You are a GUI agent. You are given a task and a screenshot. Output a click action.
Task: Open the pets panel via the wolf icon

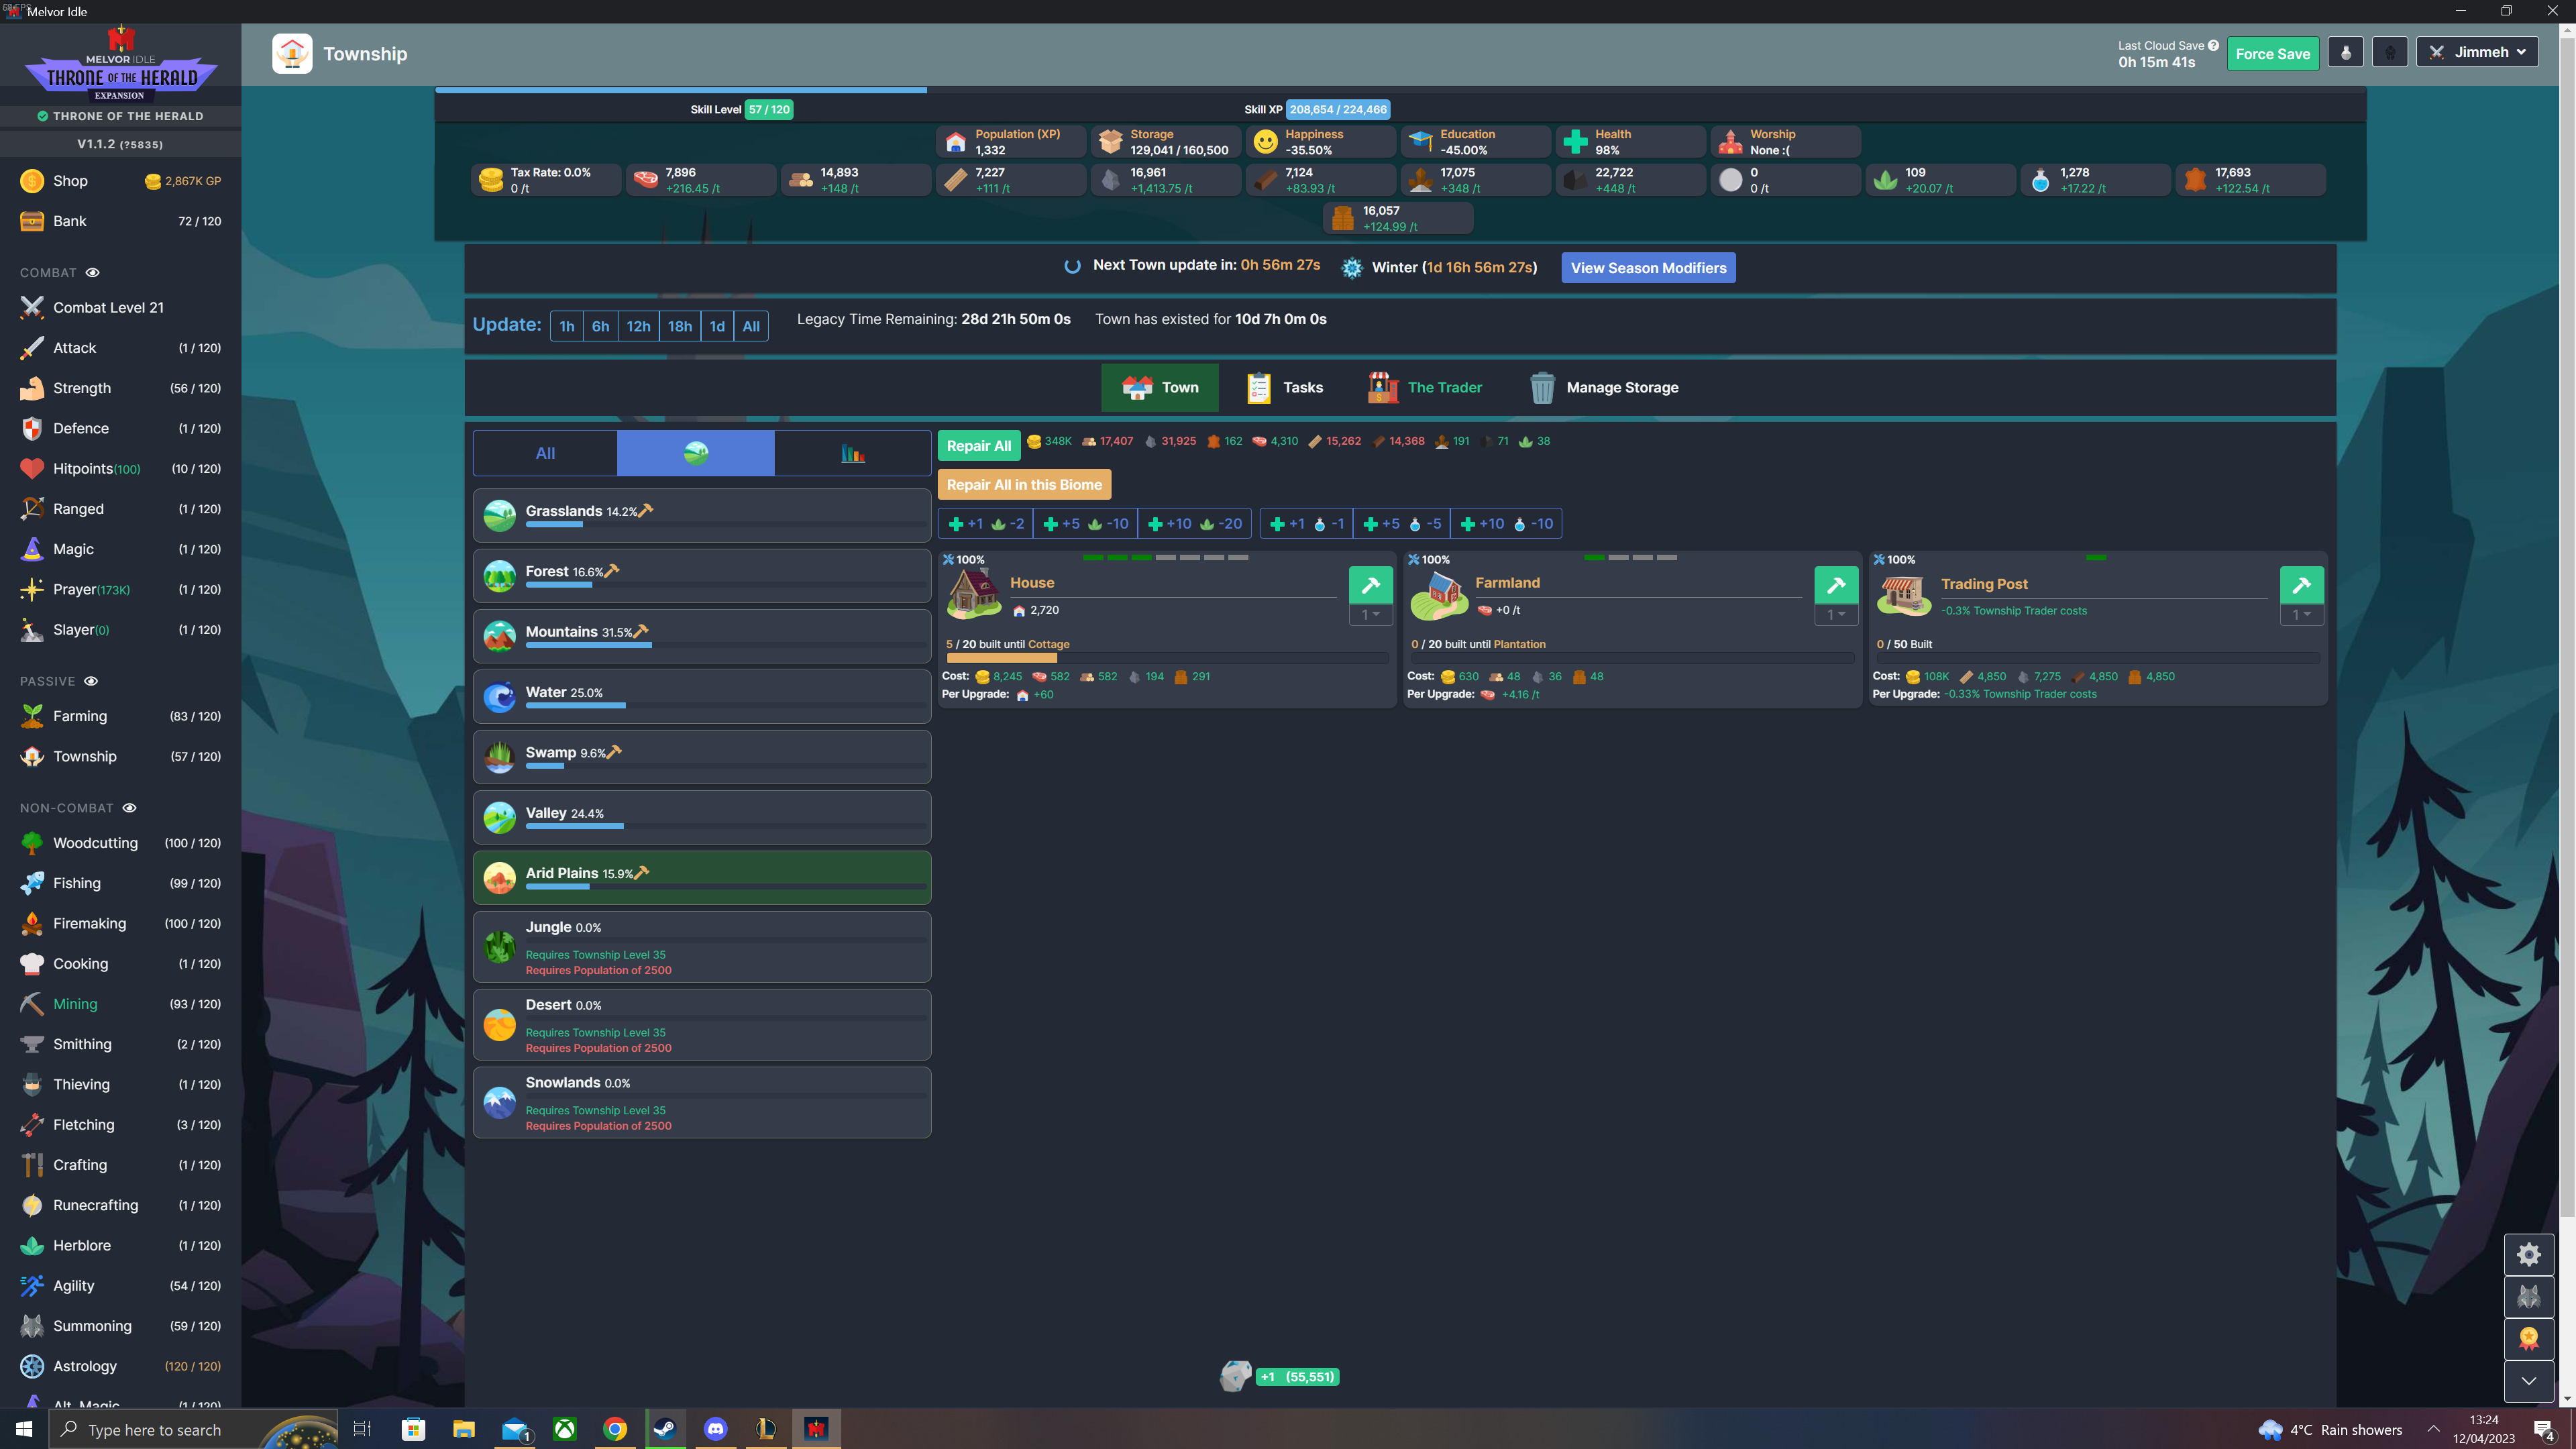[2529, 1296]
